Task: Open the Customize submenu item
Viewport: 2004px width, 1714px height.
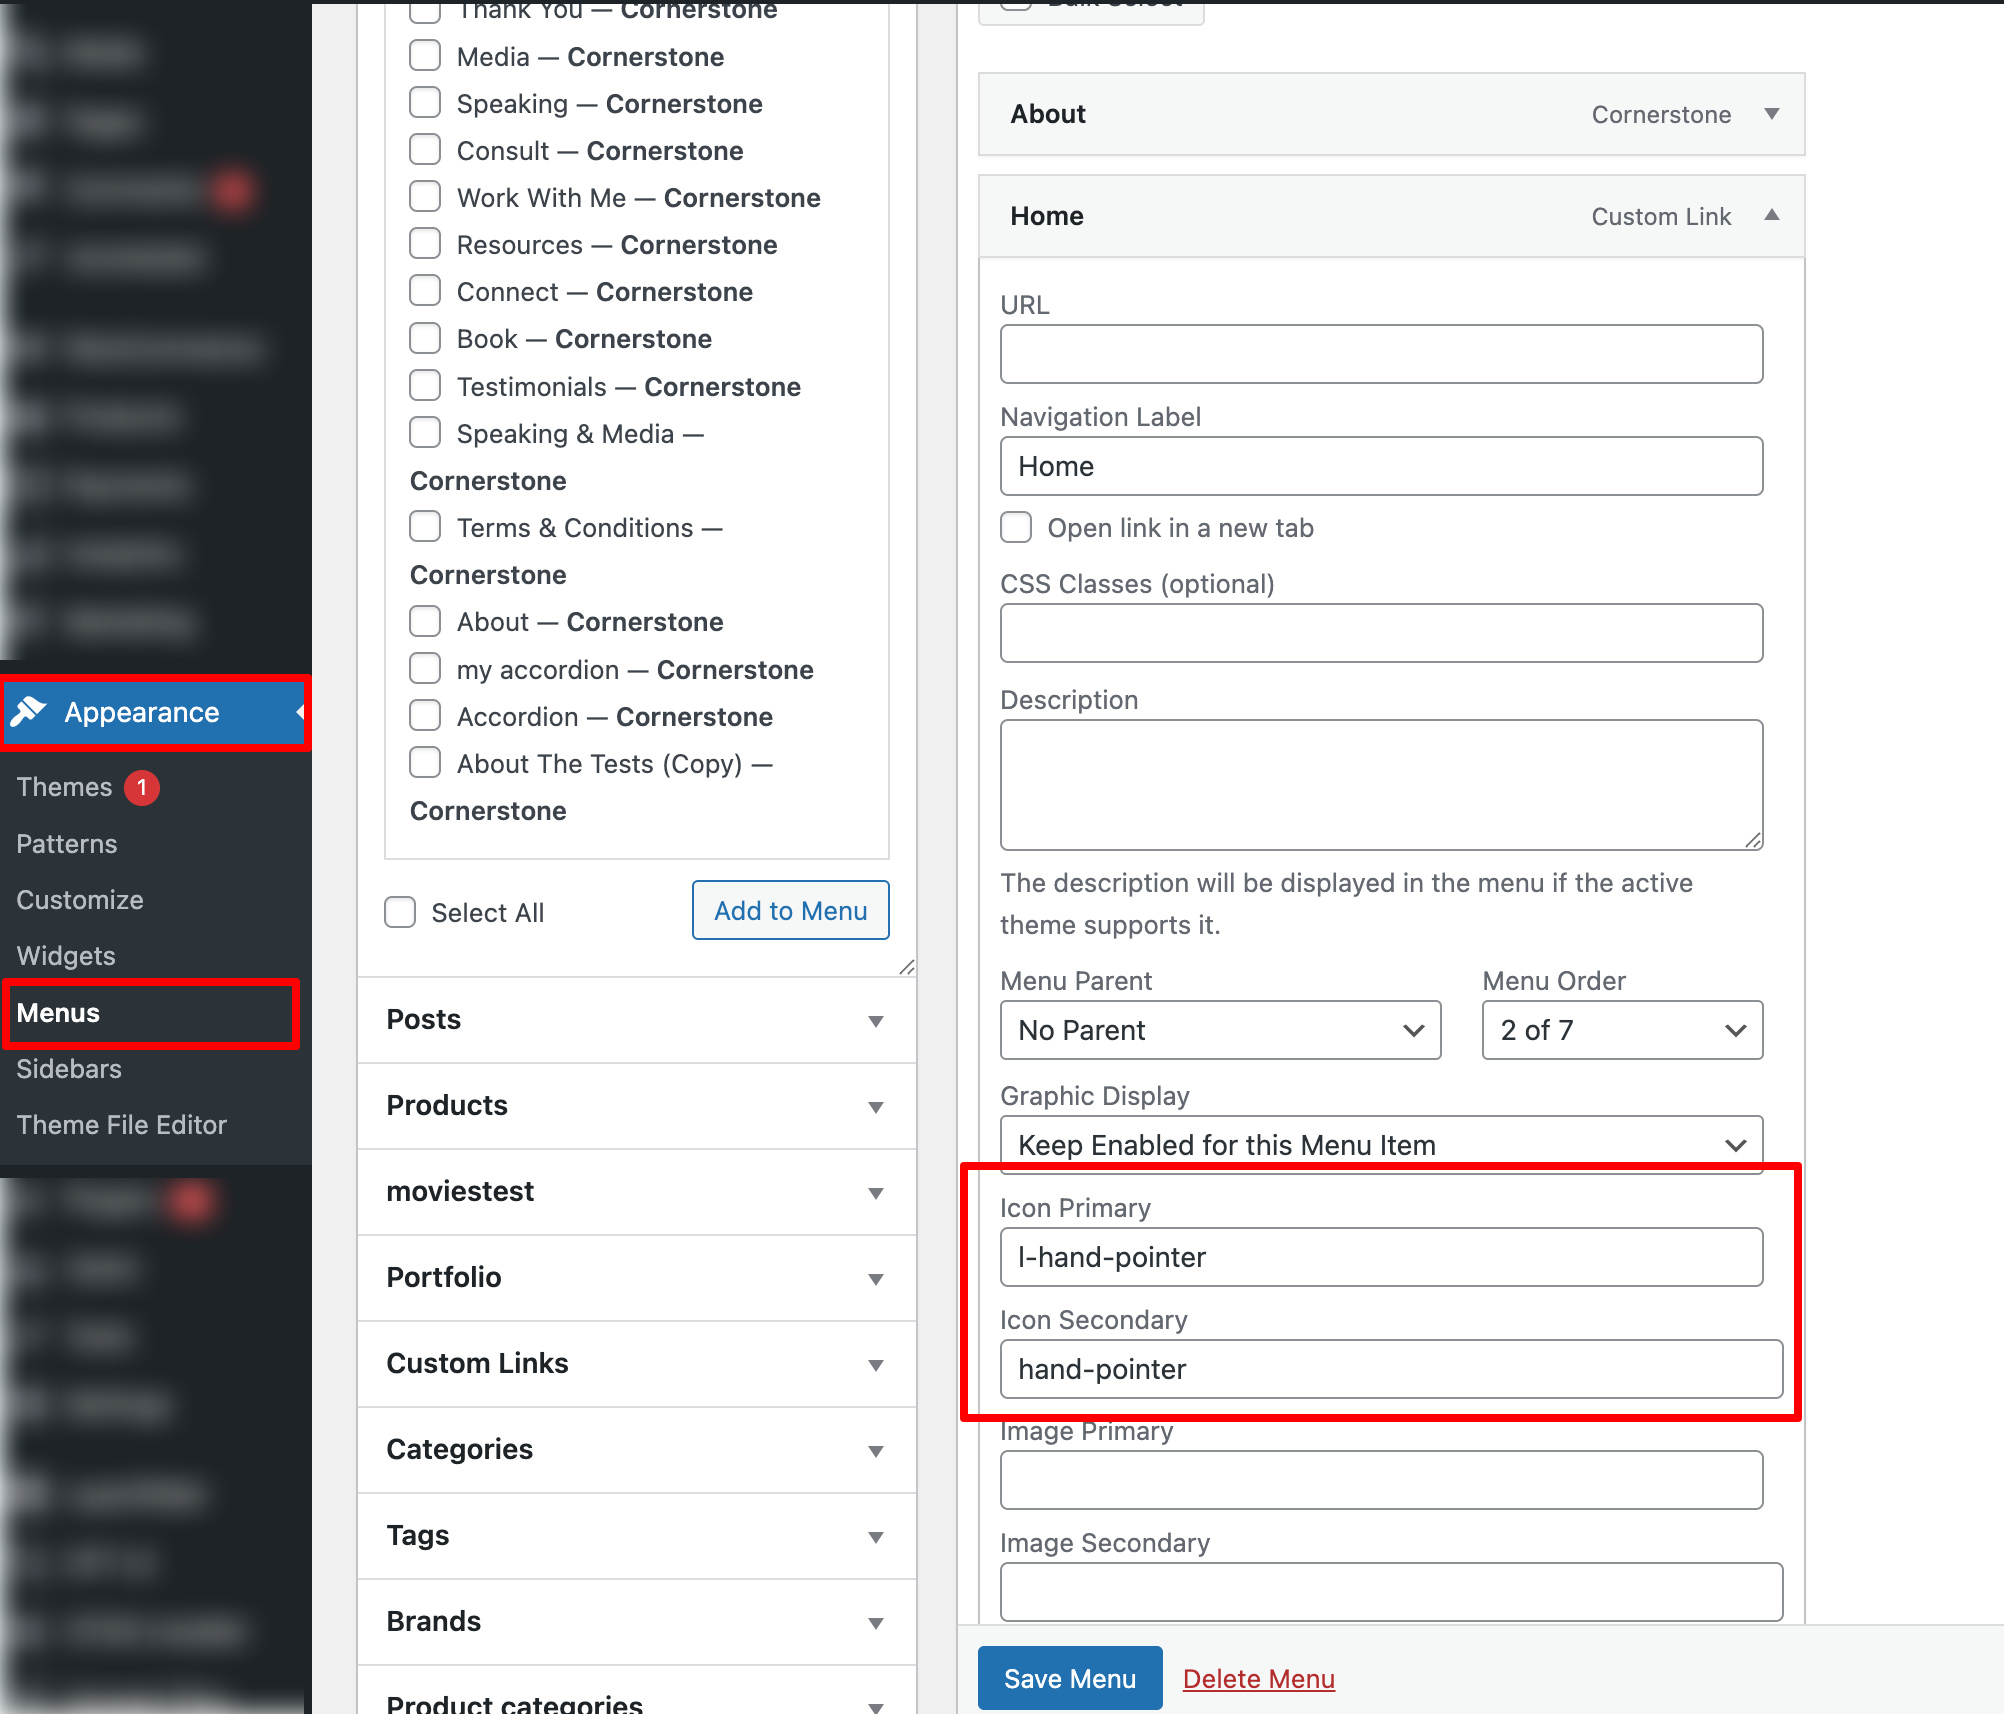Action: [80, 900]
